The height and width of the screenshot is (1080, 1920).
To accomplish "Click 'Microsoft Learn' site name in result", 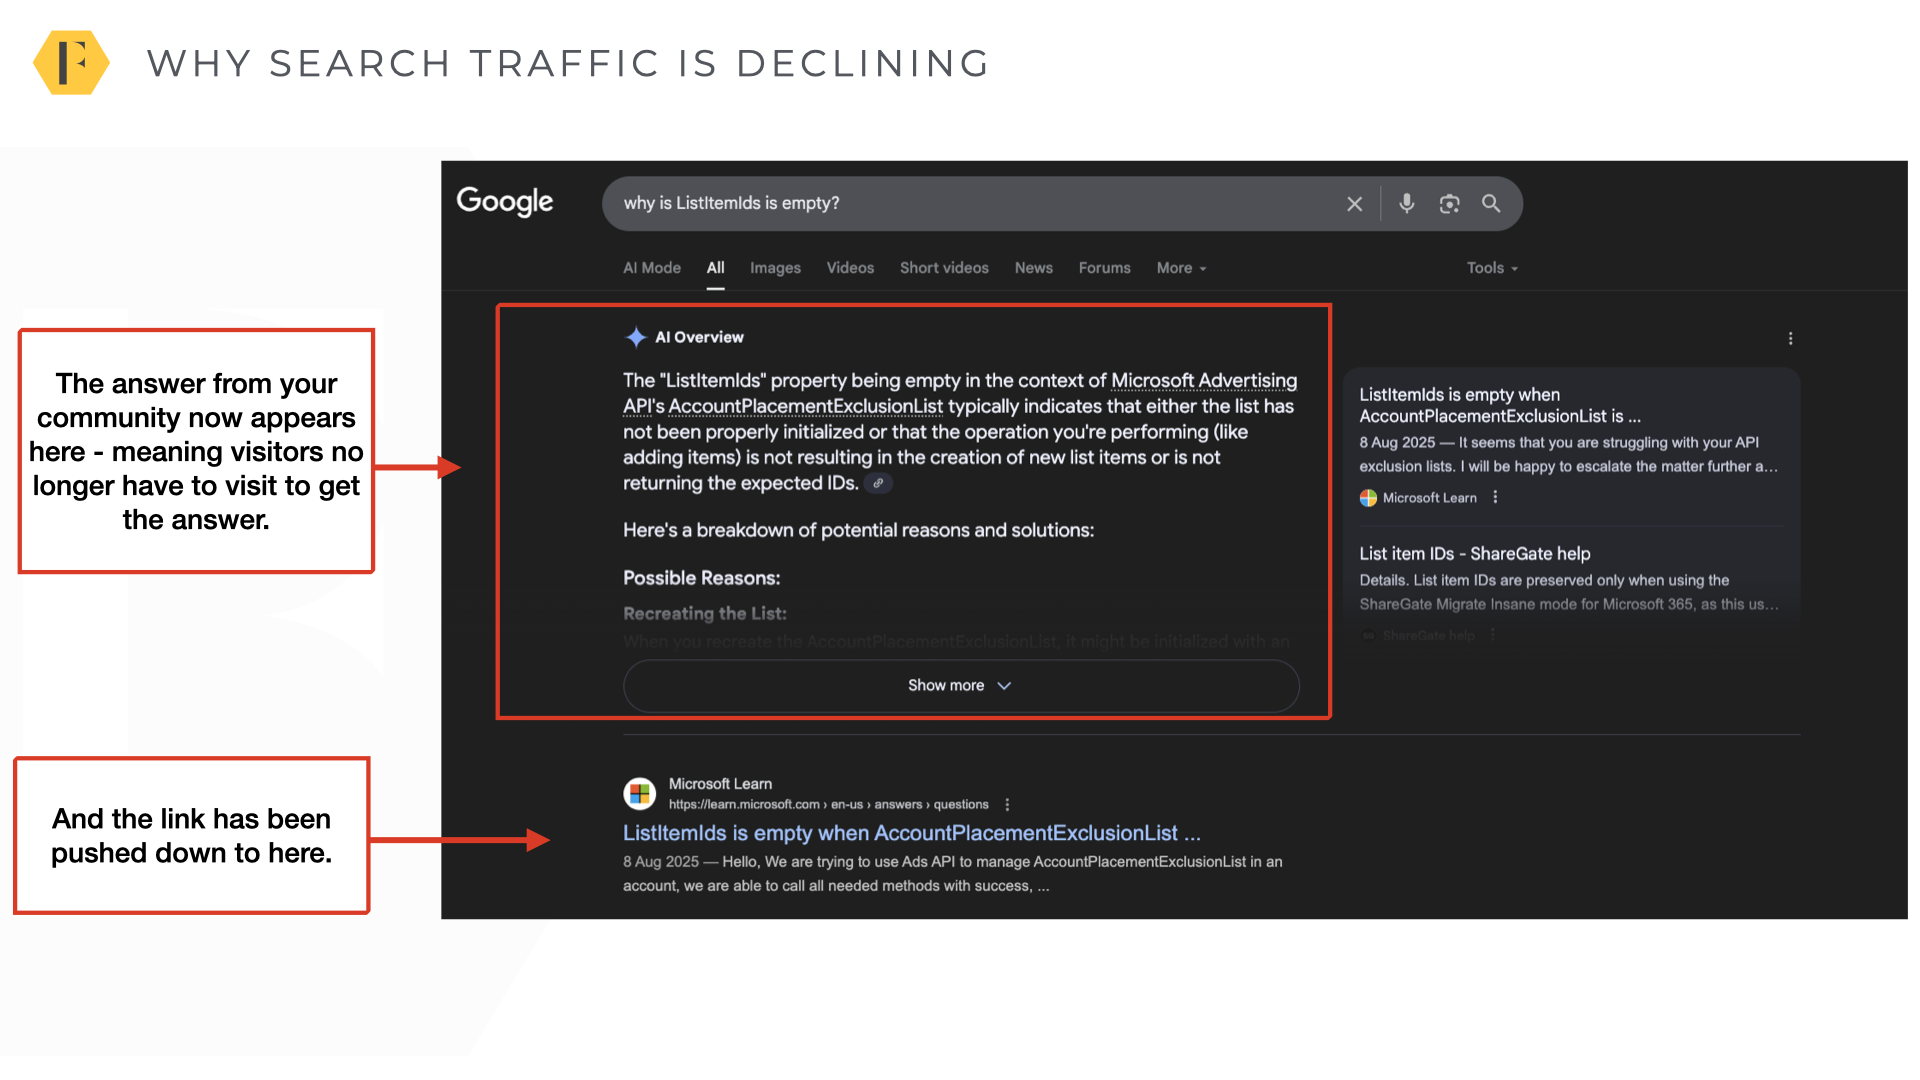I will pos(720,784).
